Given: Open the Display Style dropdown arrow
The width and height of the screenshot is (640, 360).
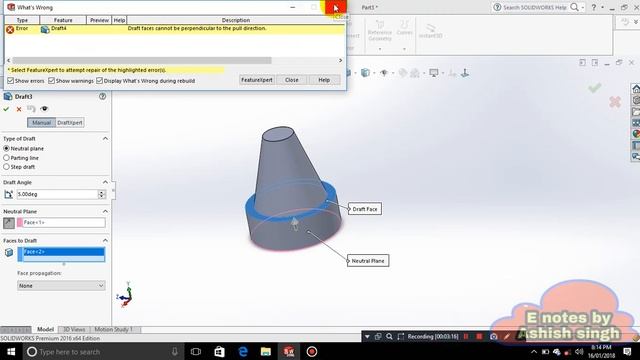Looking at the screenshot, I should click(x=373, y=73).
